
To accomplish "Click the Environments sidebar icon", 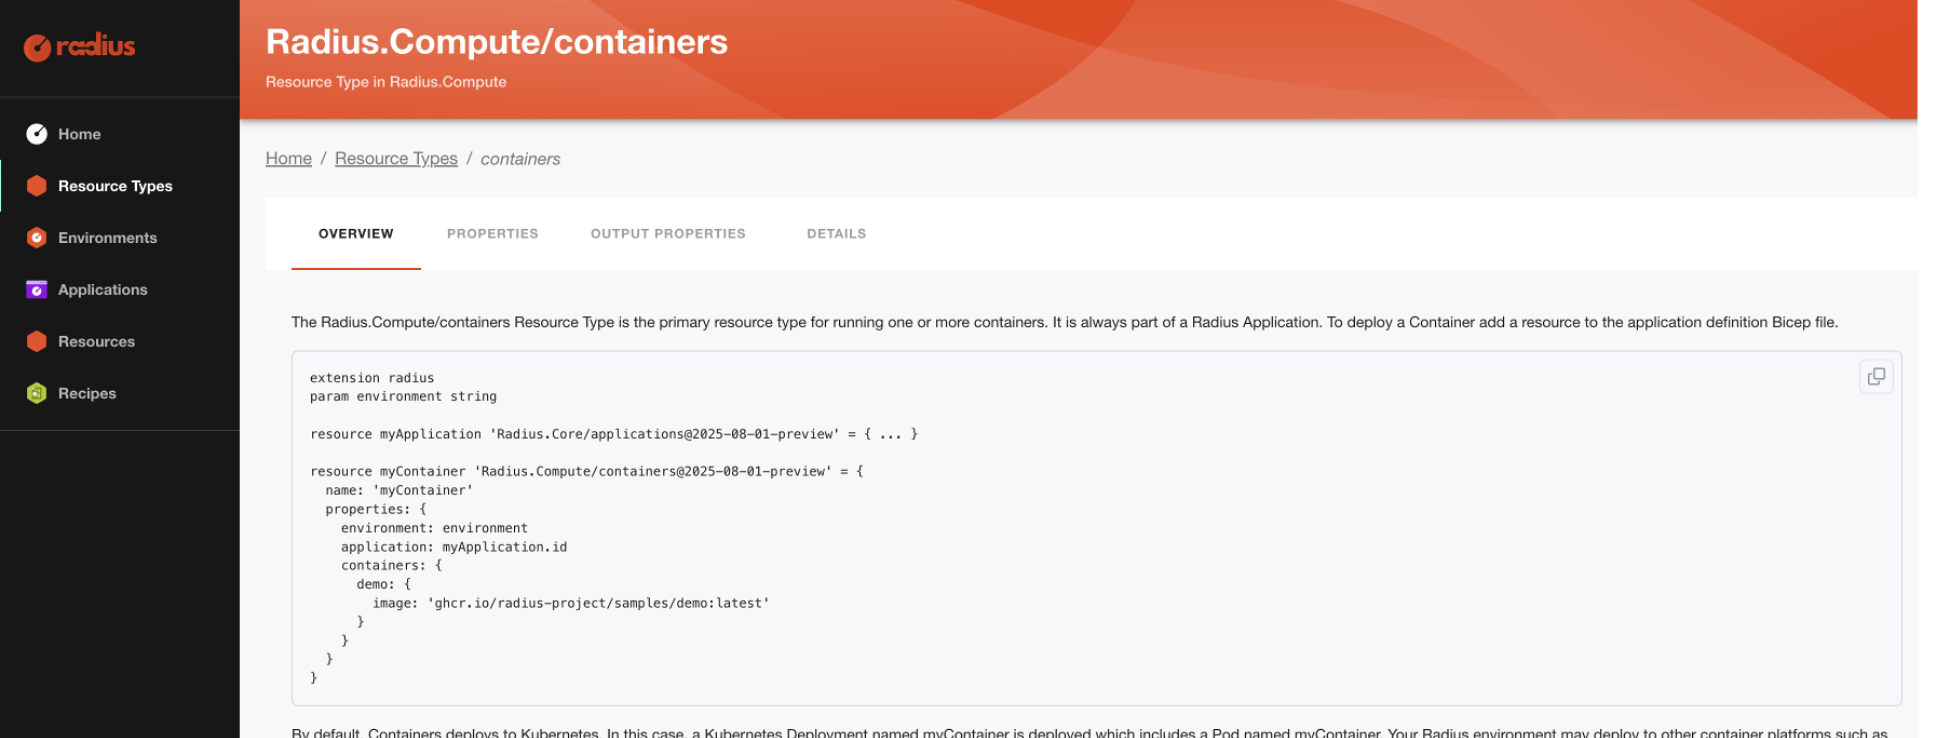I will [x=37, y=238].
